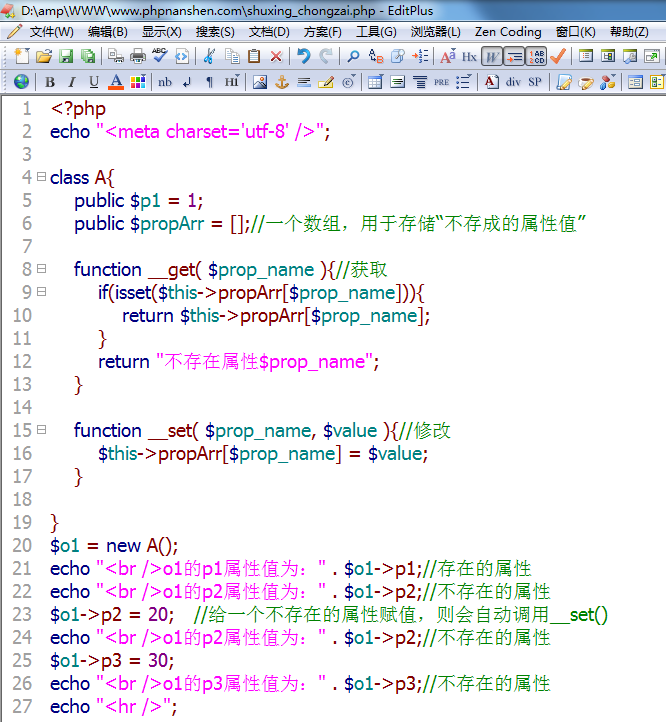Collapse the __get function fold marker
Screen dimensions: 666x722
coord(41,268)
